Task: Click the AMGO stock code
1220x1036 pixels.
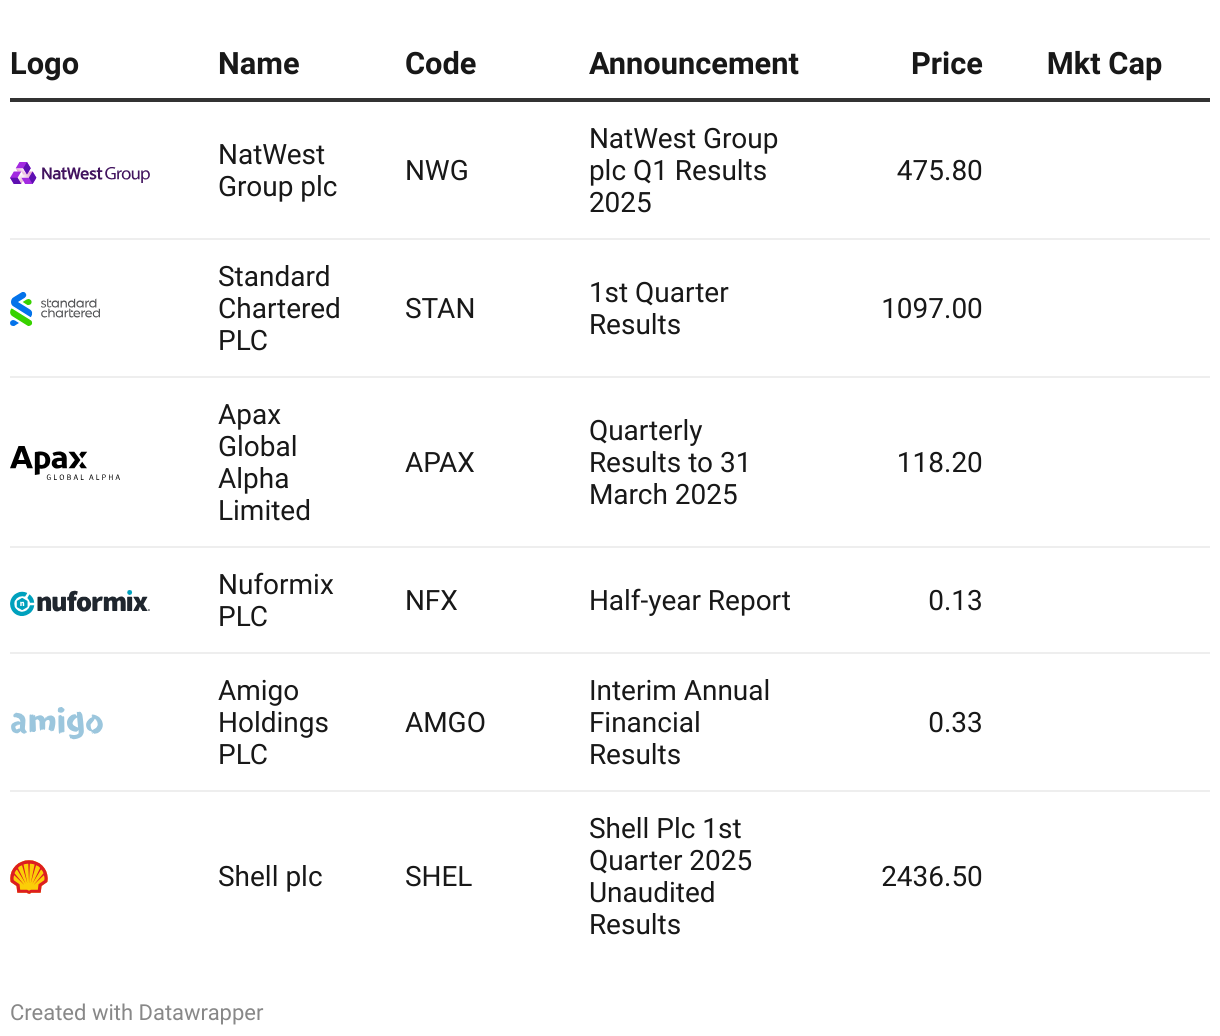Action: [445, 723]
